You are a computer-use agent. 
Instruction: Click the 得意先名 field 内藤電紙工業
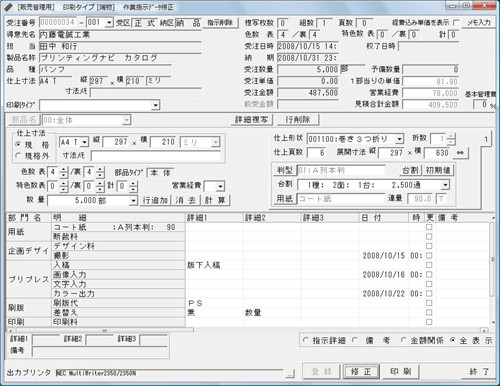[120, 35]
